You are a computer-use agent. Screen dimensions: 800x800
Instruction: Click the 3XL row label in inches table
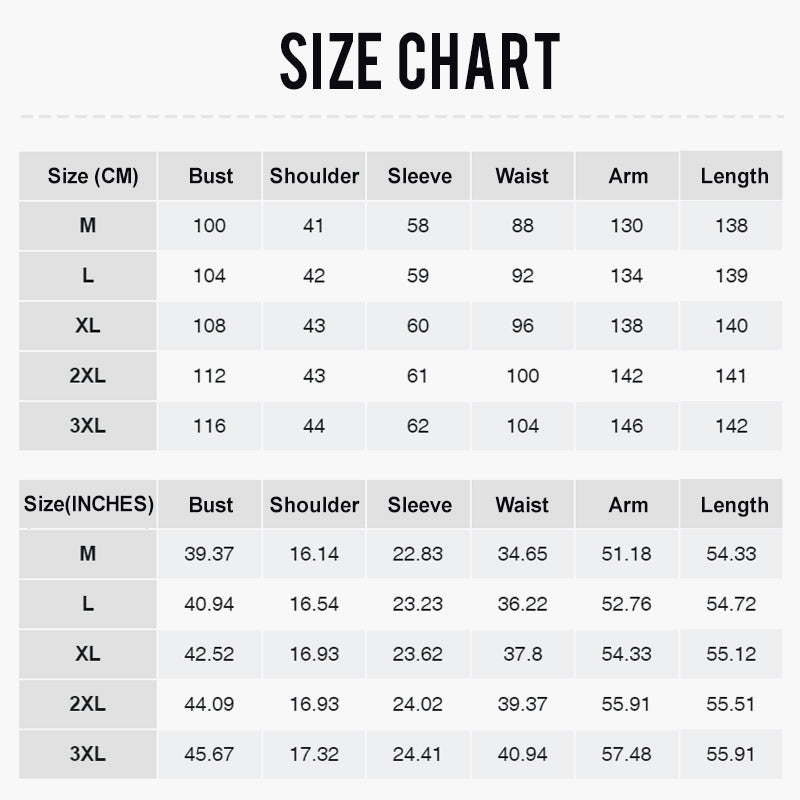coord(88,754)
